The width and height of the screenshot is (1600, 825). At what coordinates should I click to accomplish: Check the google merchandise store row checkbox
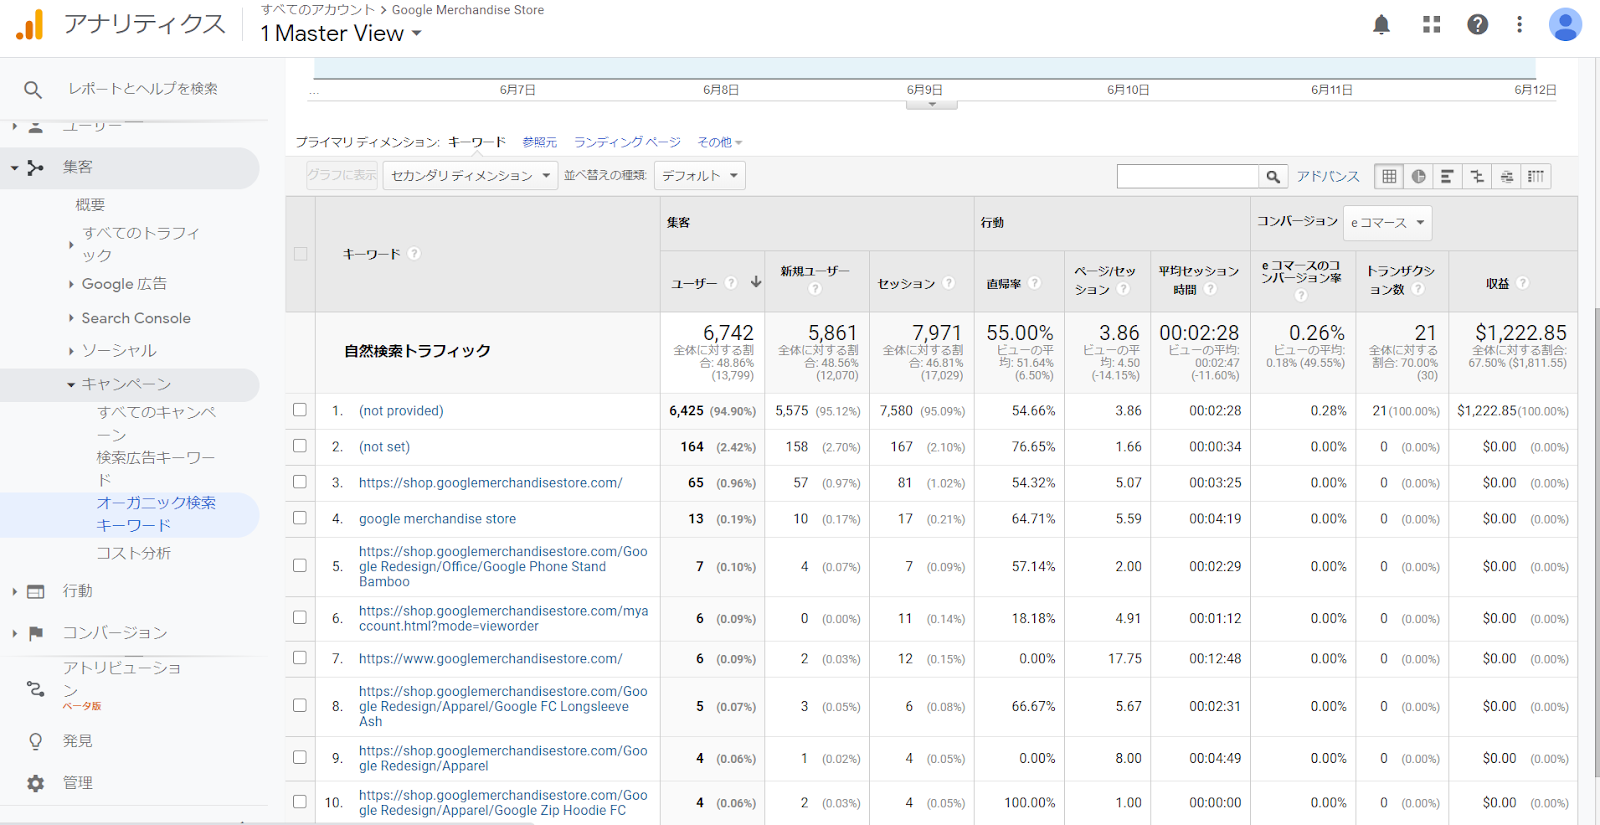tap(300, 518)
